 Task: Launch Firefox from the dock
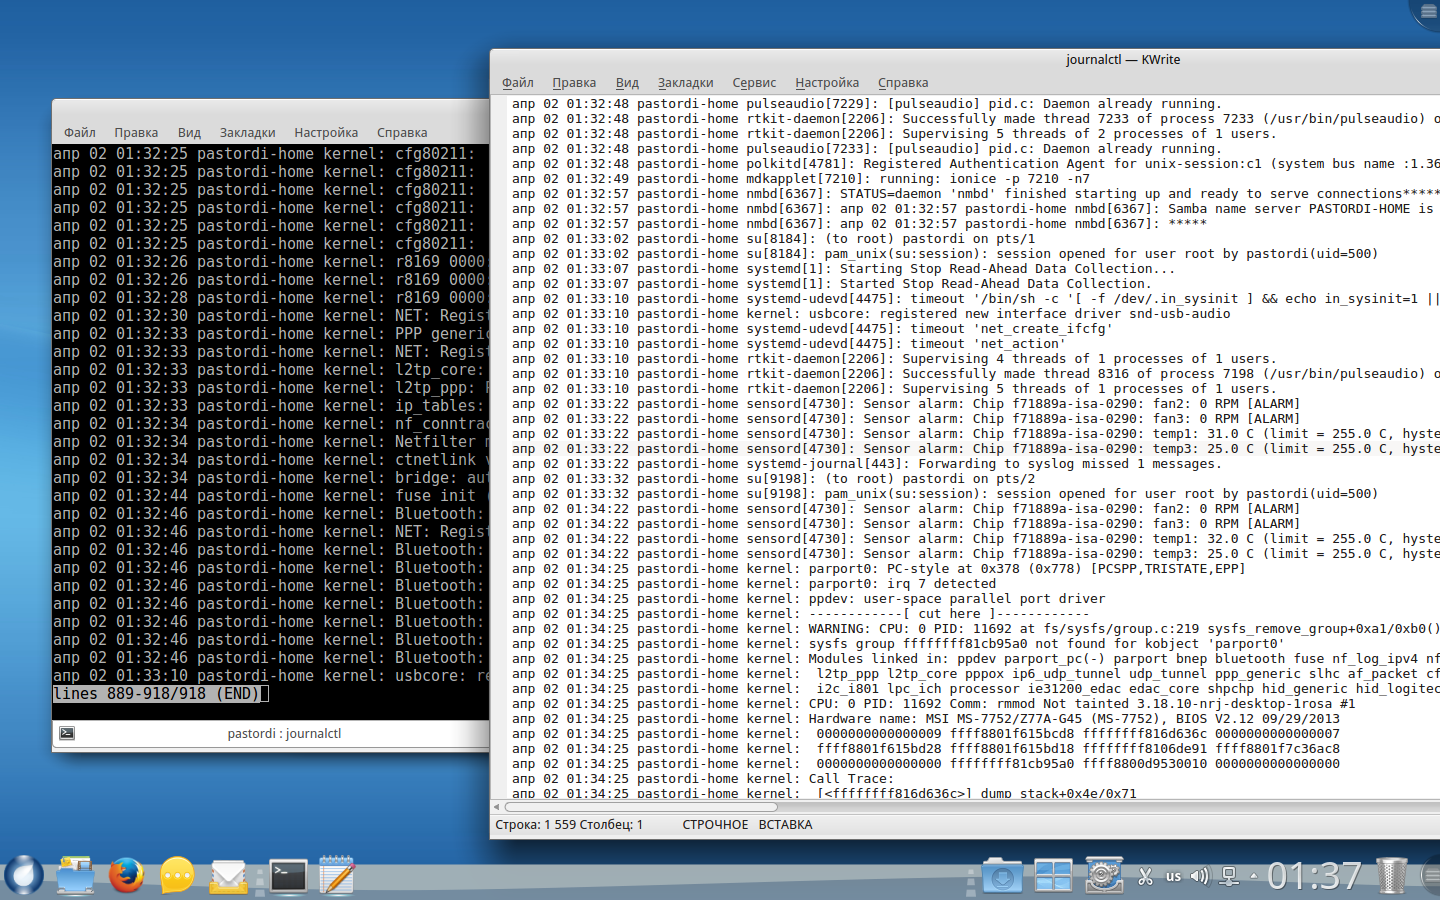(126, 875)
